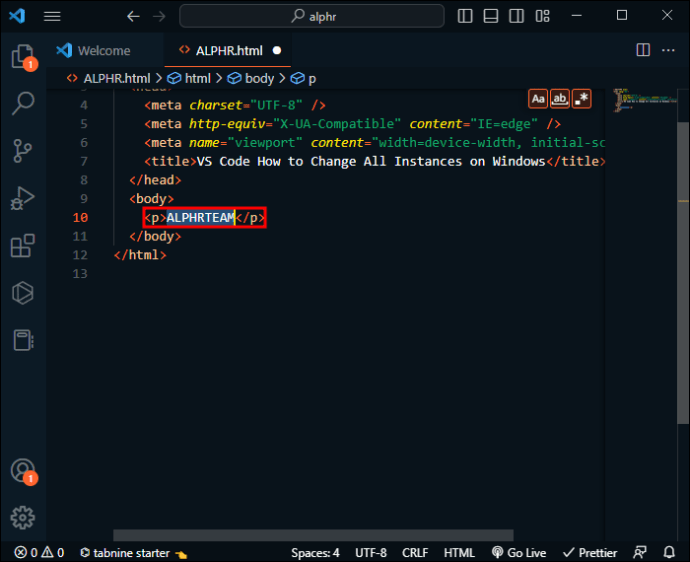This screenshot has width=690, height=562.
Task: Open the Extensions view
Action: [x=22, y=246]
